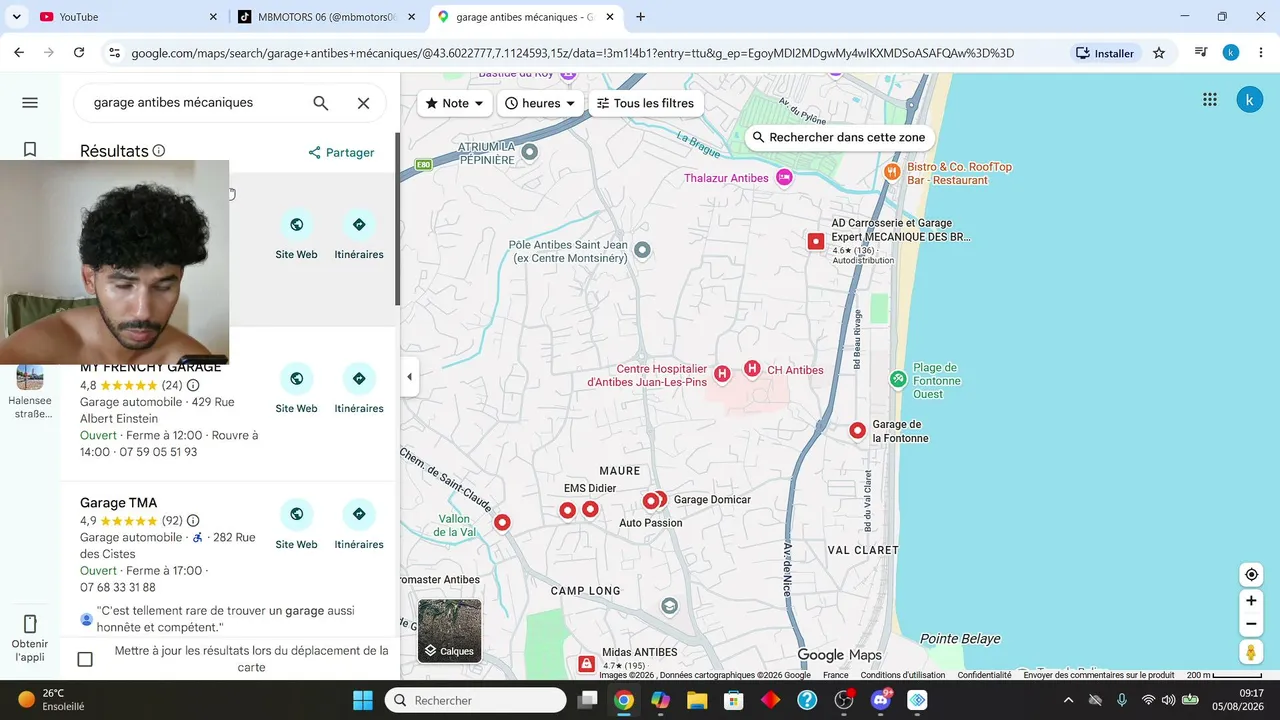Select the CH Antibes hospital pin
Screen dimensions: 1280x720
[x=752, y=369]
